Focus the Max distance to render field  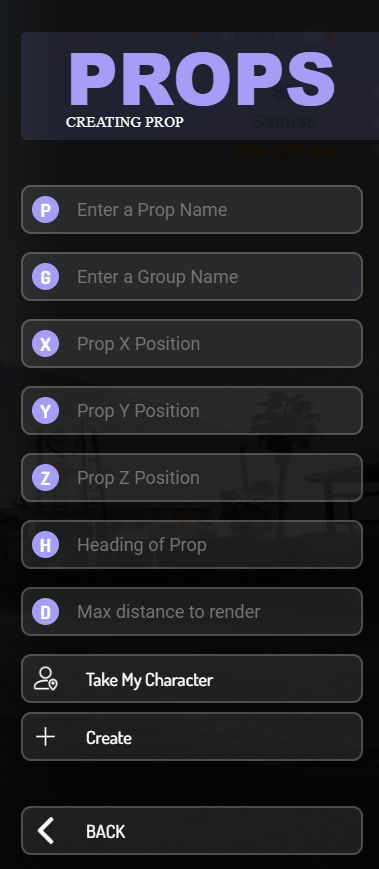pyautogui.click(x=192, y=612)
